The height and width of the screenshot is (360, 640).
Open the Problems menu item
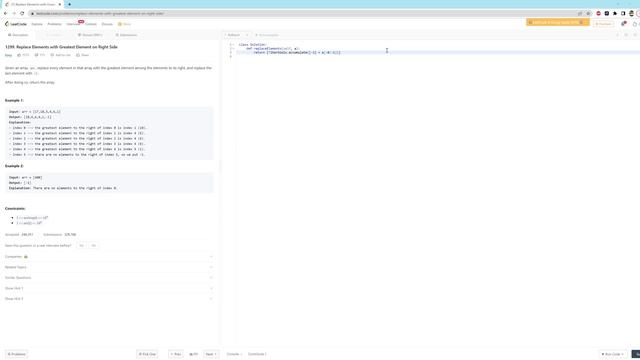[x=54, y=24]
